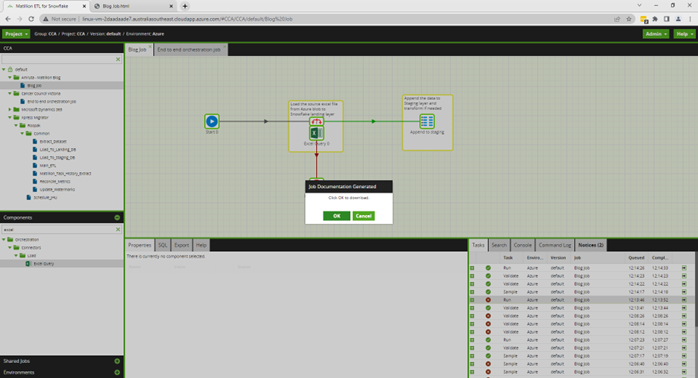Screen dimensions: 698x378
Task: Select the Load_To_Landing_DB job
Action: [57, 150]
